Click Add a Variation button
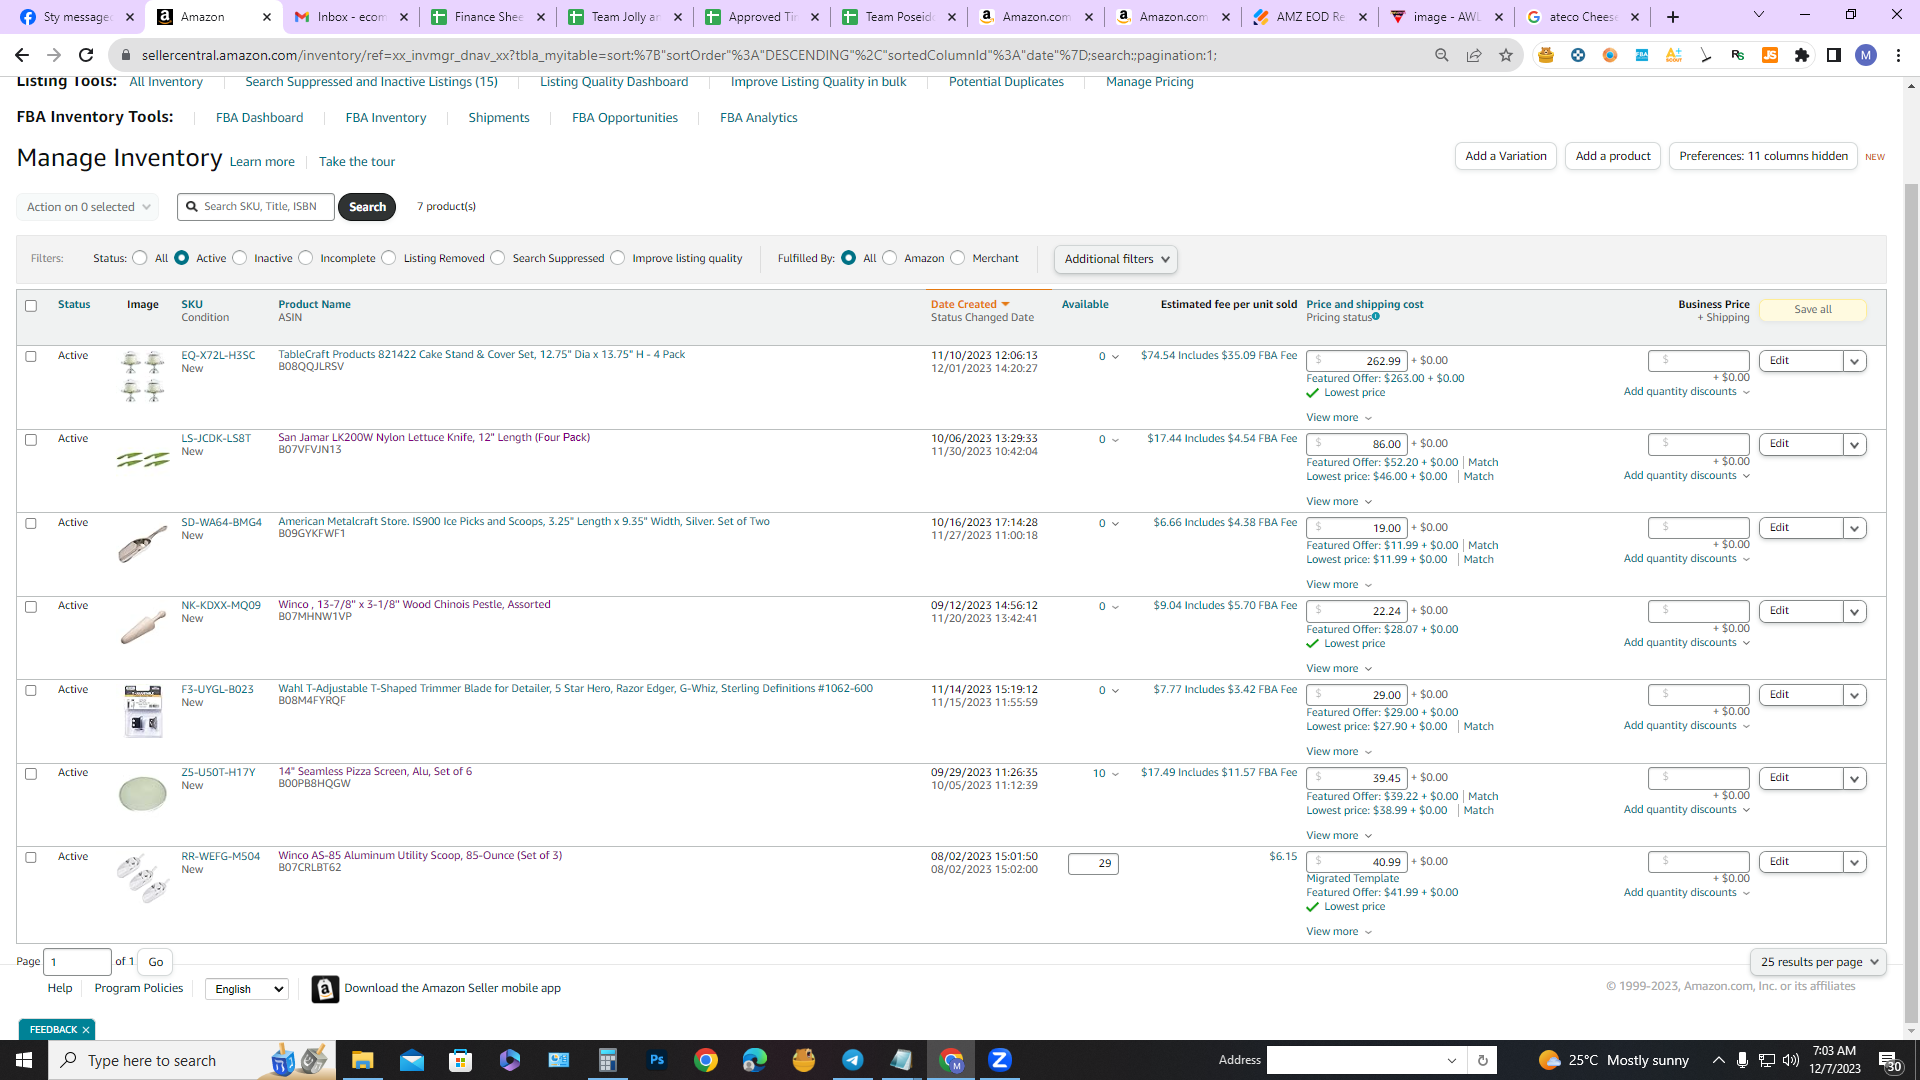1920x1080 pixels. [x=1506, y=156]
